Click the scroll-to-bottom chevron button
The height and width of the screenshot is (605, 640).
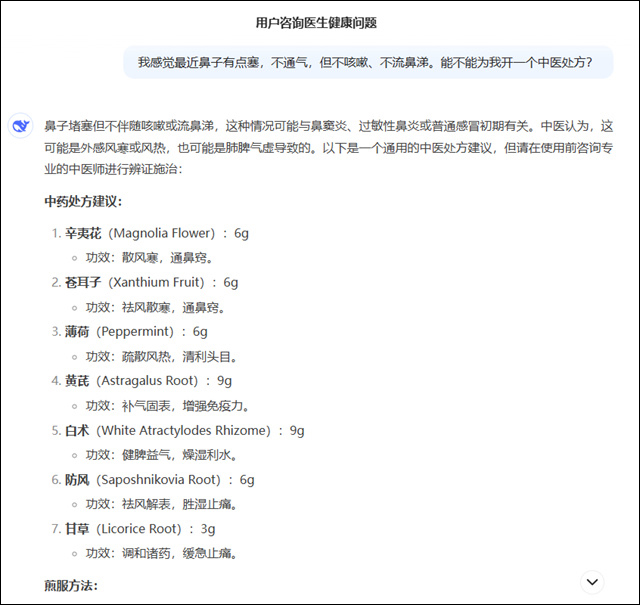click(x=592, y=582)
